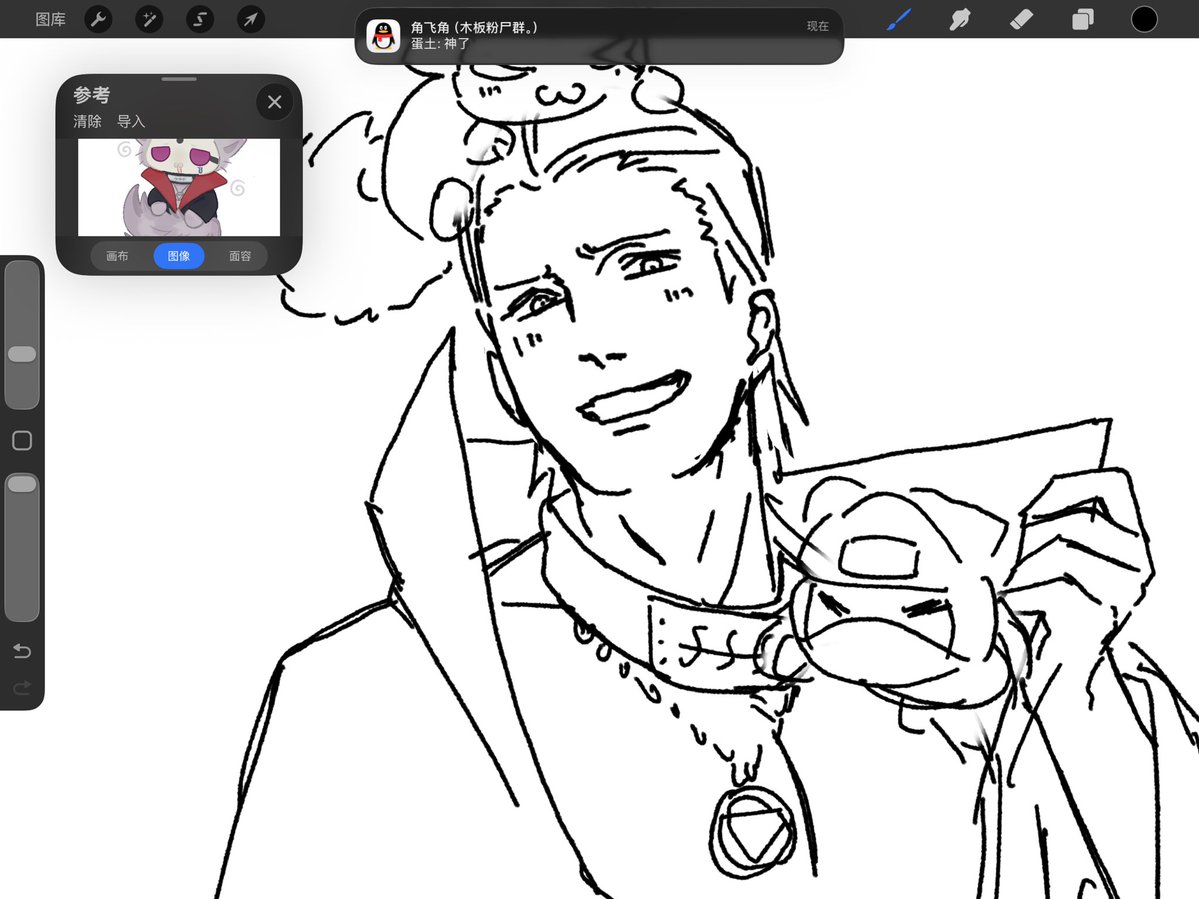Click the 蛋土: 神了 message text
1199x899 pixels.
440,44
